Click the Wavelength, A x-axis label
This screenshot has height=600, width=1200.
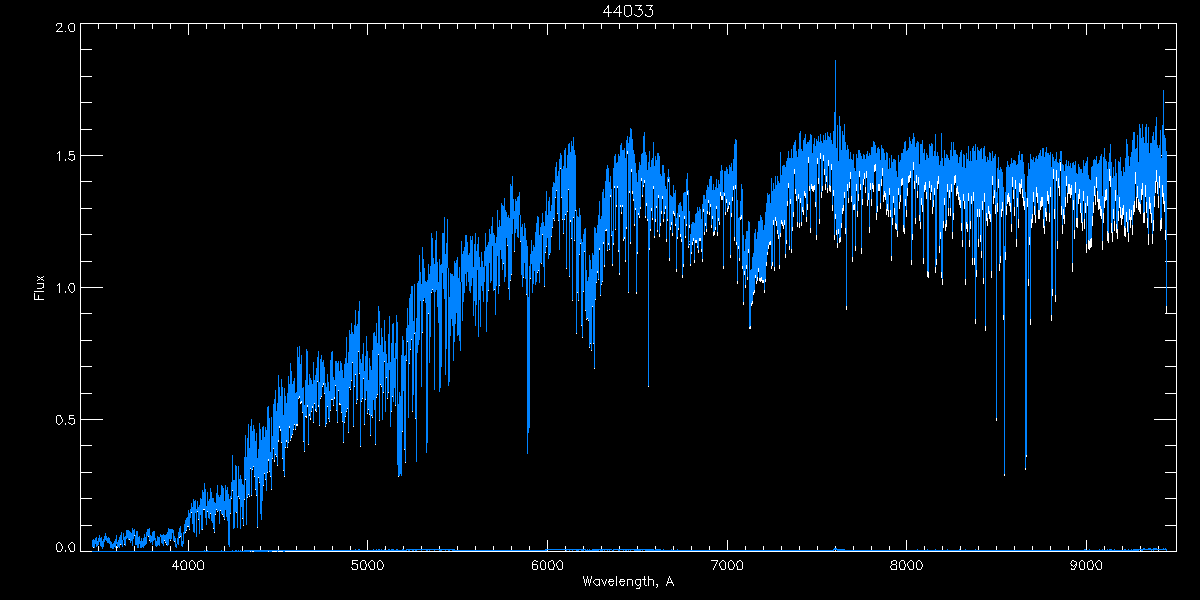(627, 581)
